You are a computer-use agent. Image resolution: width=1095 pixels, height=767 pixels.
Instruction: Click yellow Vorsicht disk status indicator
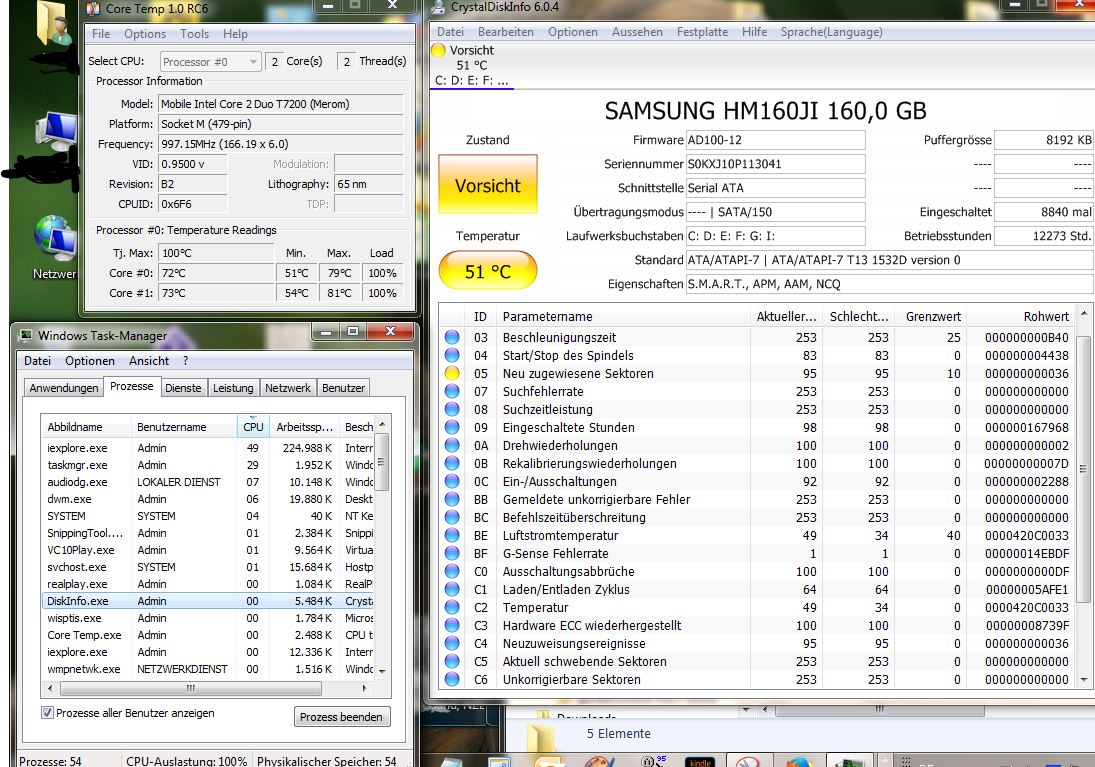[x=438, y=50]
